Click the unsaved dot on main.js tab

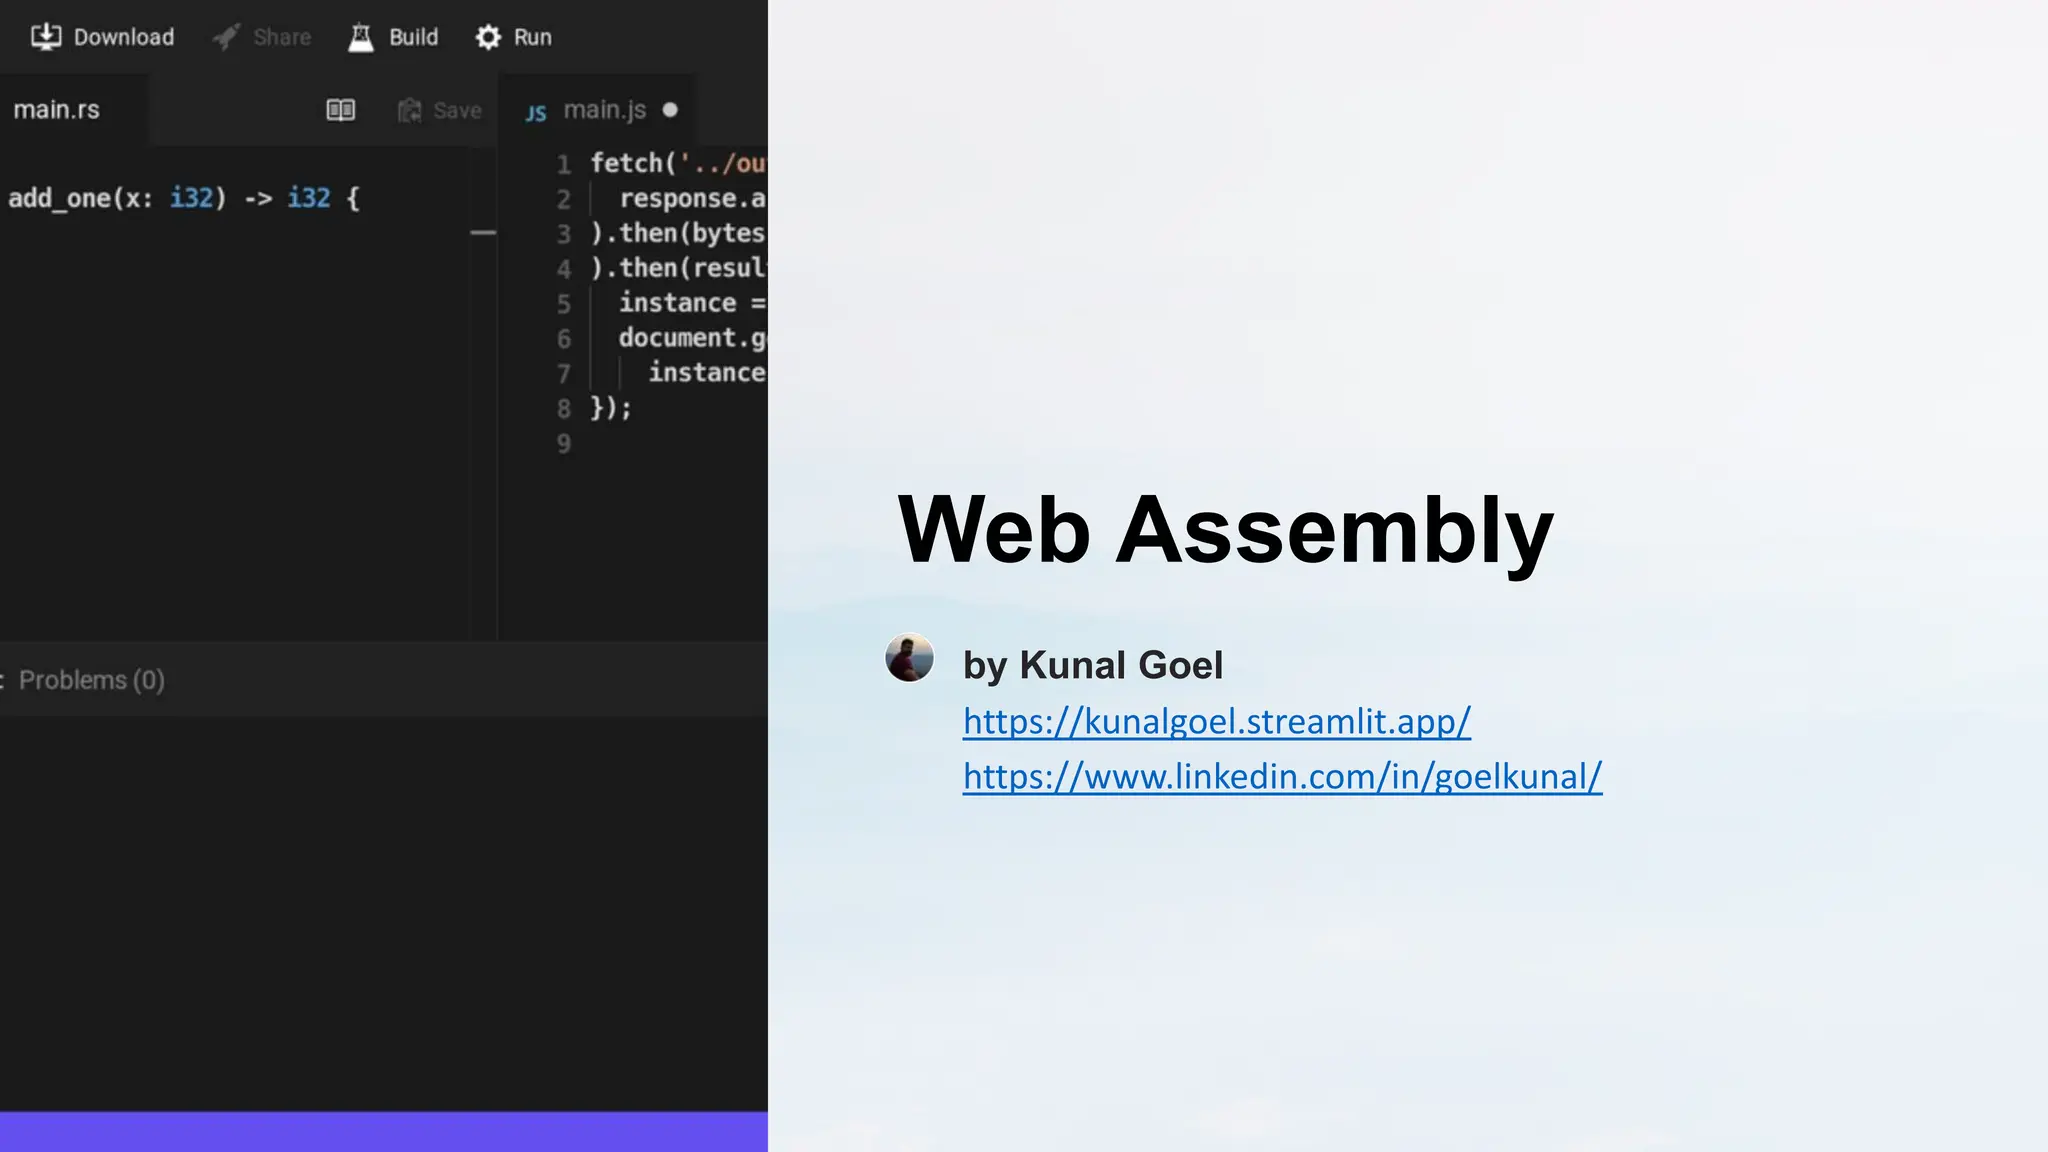[670, 110]
